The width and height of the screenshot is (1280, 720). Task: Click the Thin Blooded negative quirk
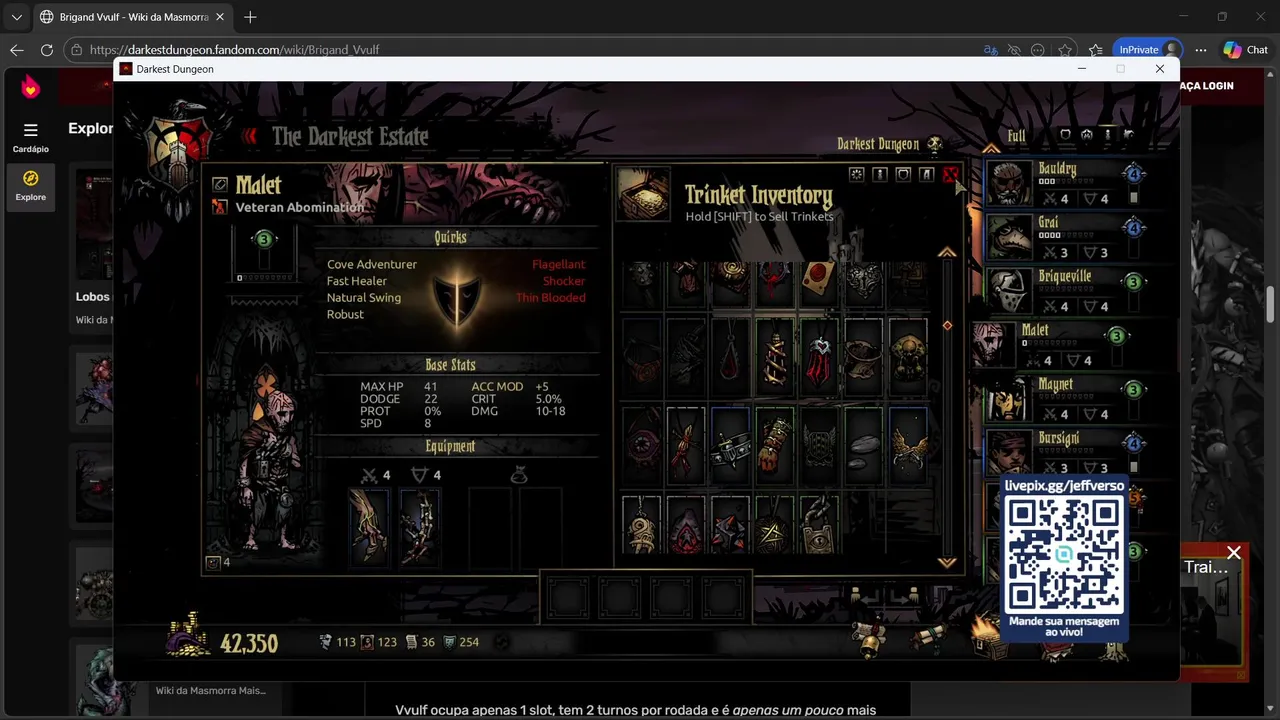pyautogui.click(x=551, y=298)
